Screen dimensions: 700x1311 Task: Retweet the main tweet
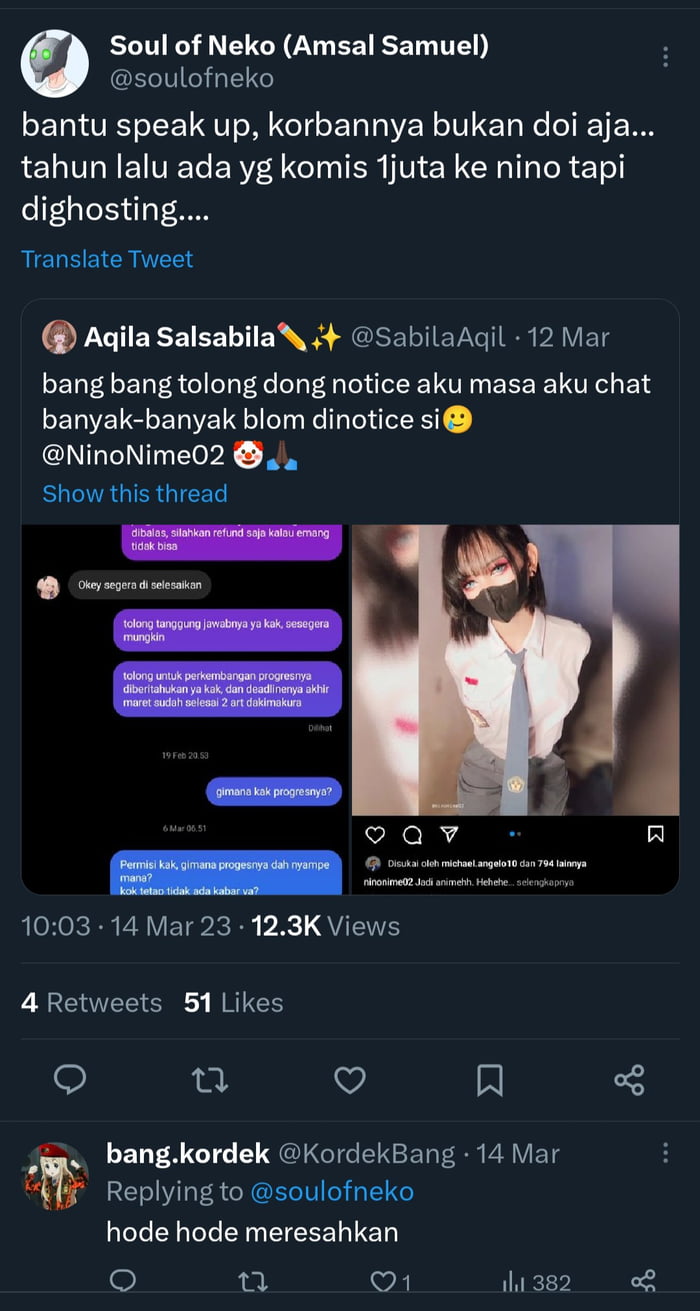pyautogui.click(x=210, y=1080)
